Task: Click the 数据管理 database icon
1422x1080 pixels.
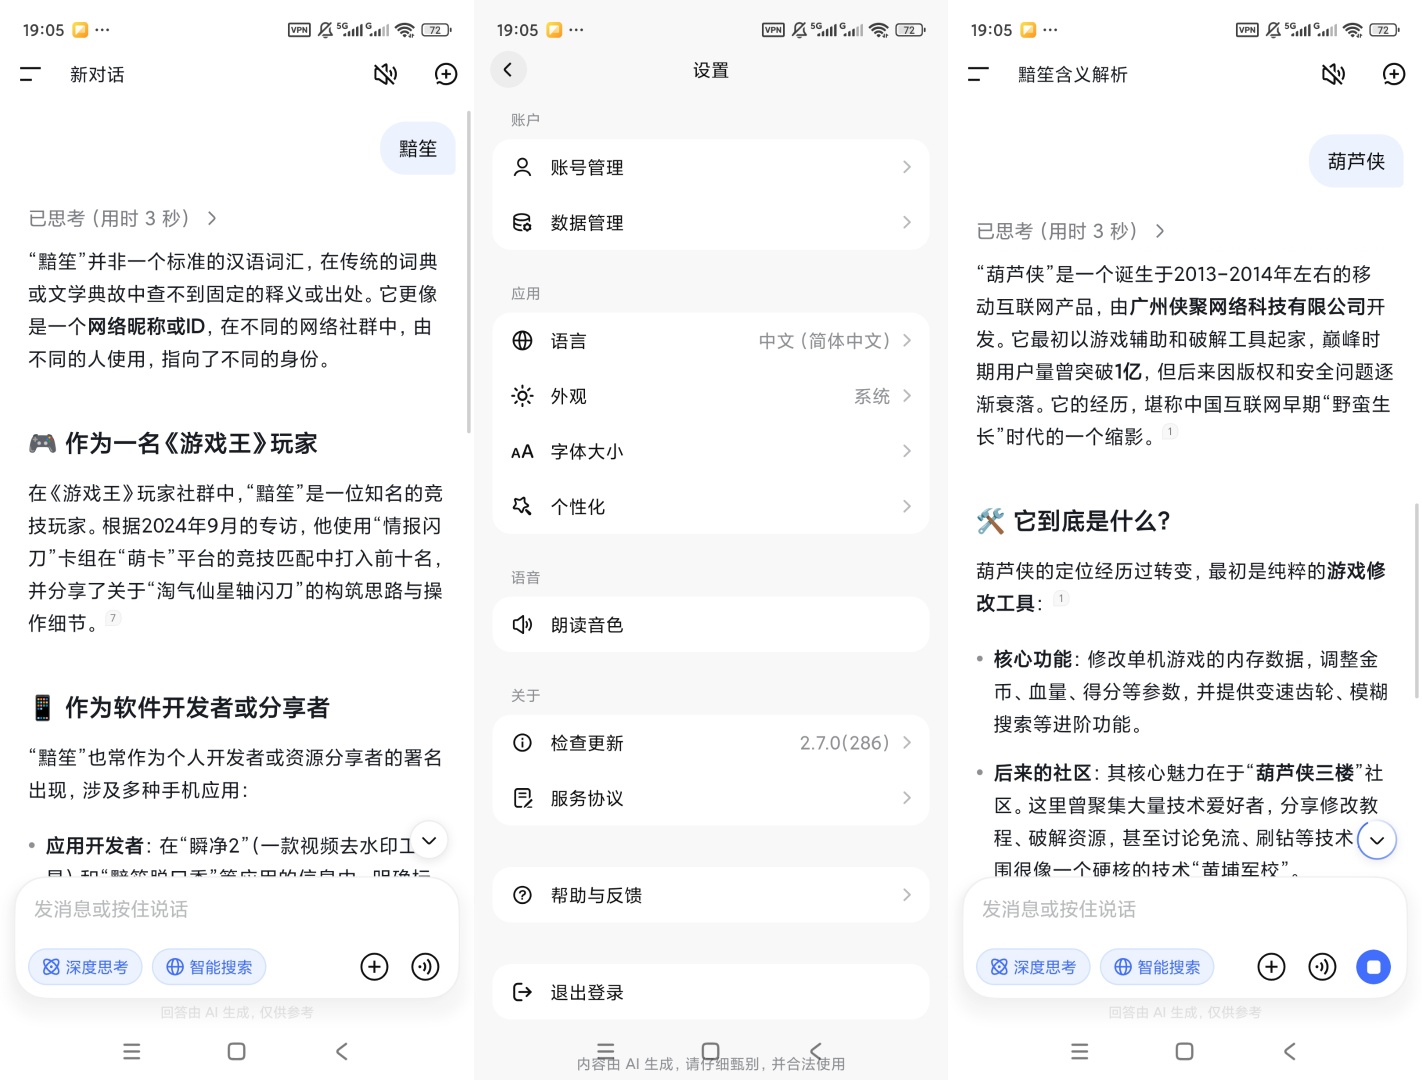Action: pyautogui.click(x=522, y=222)
